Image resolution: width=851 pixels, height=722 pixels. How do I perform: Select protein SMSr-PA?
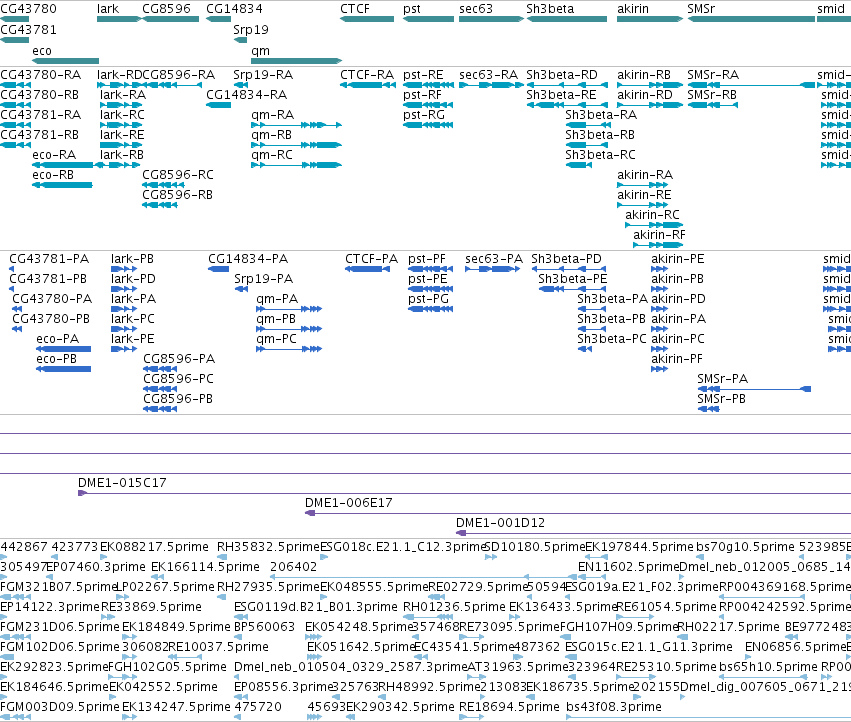[722, 379]
